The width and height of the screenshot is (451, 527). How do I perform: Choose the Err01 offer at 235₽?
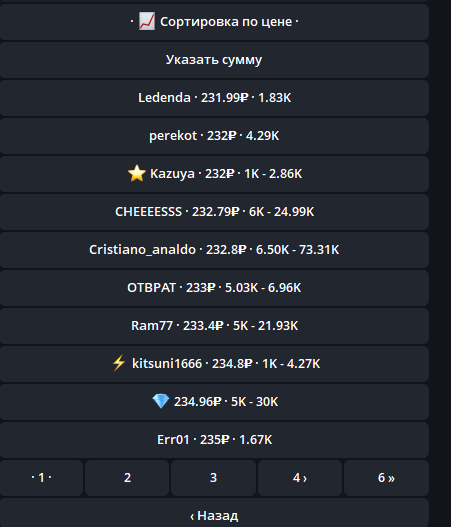click(214, 440)
